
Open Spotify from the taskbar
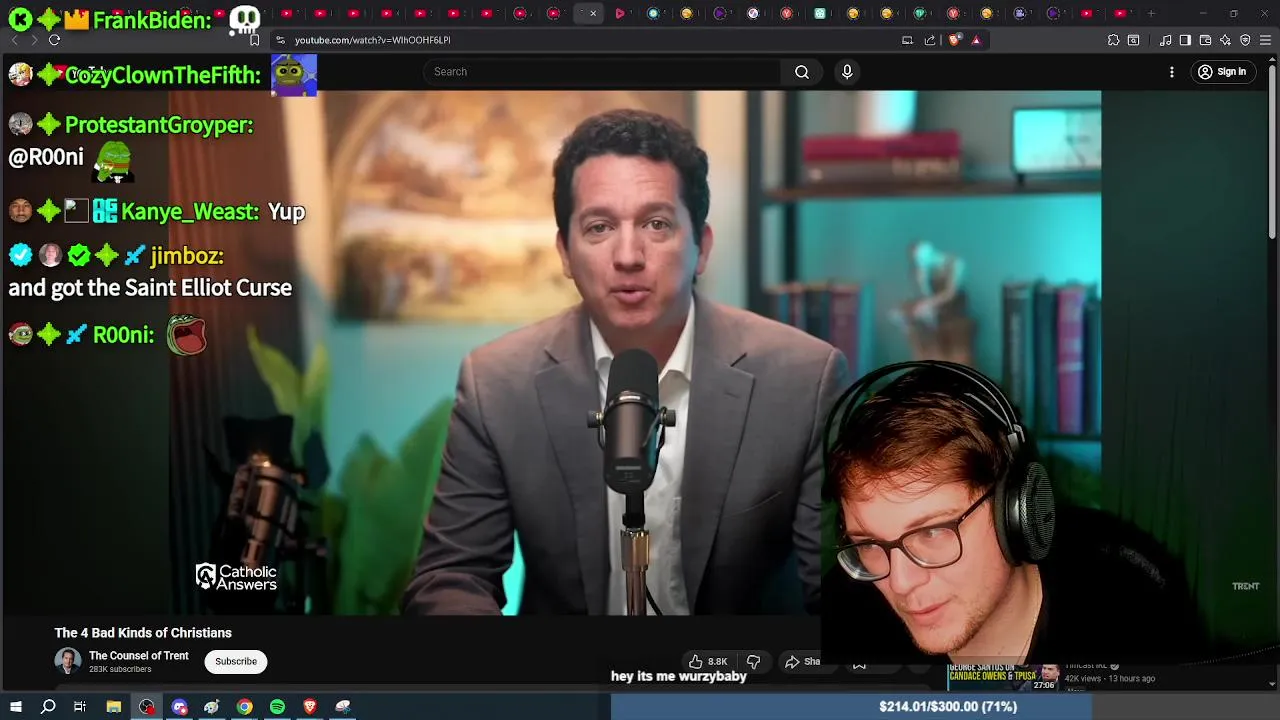tap(277, 707)
